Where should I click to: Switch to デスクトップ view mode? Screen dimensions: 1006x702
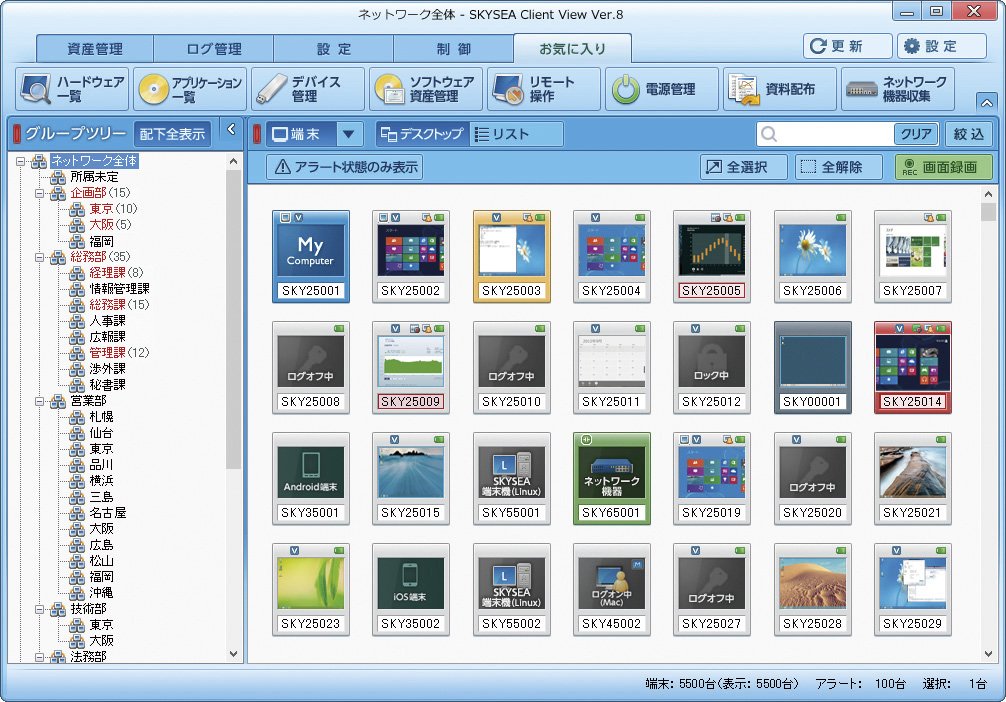tap(423, 134)
